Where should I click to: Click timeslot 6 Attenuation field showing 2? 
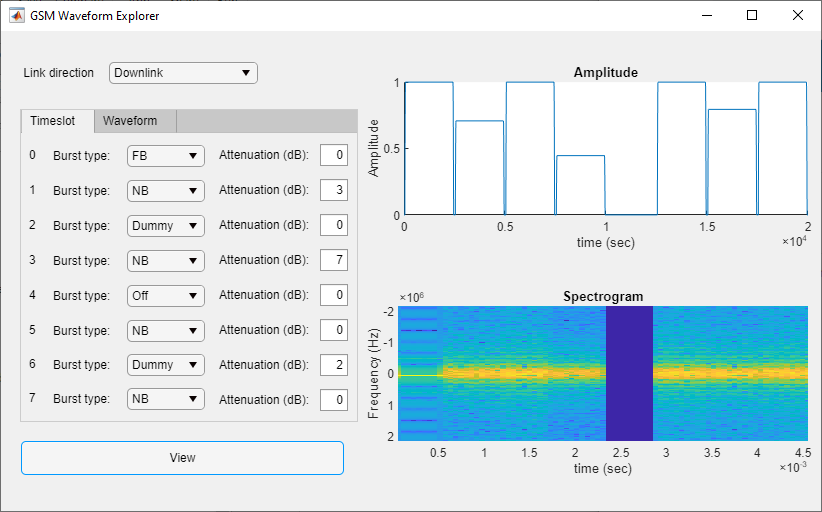[334, 365]
